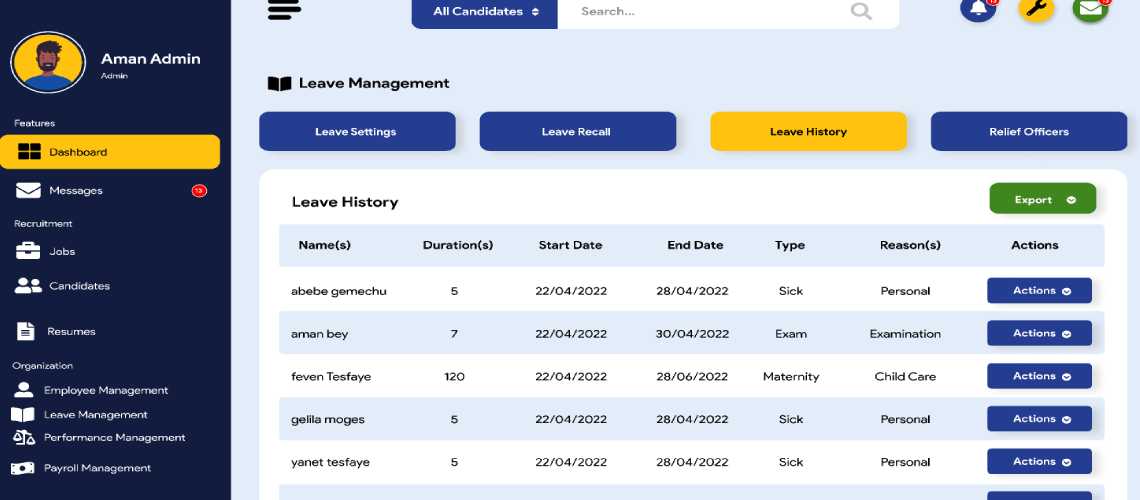Screen dimensions: 1140x500
Task: Click the Jobs briefcase icon in sidebar
Action: coord(28,251)
